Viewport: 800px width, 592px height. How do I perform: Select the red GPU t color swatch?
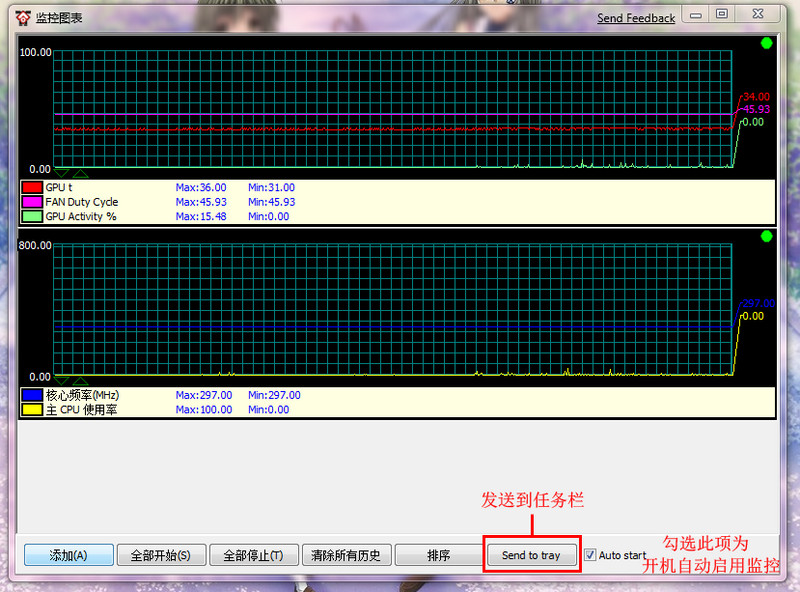[x=32, y=187]
